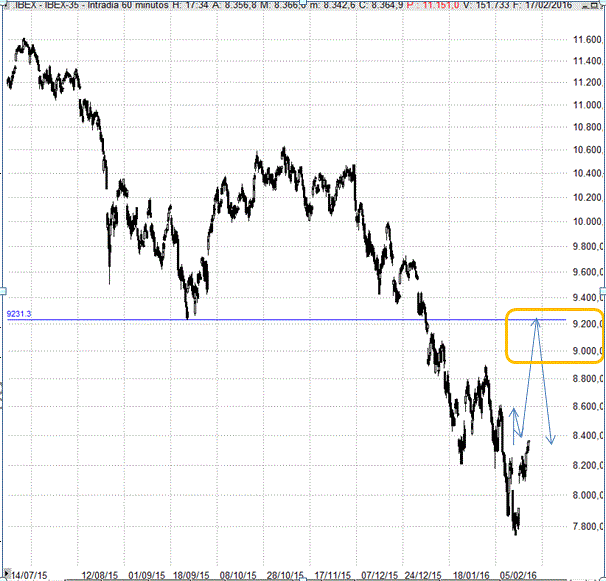606x581 pixels.
Task: Select the 9231.3 horizontal line label
Action: 19,314
